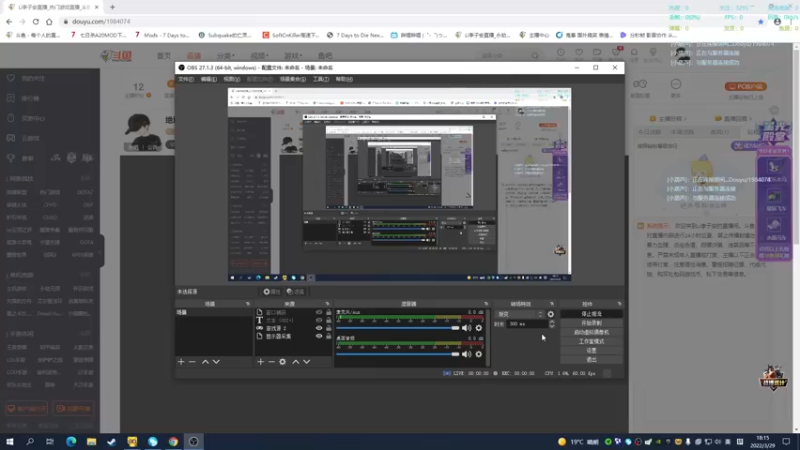Toggle visibility of the 文本 (GDI+) source

pyautogui.click(x=319, y=320)
